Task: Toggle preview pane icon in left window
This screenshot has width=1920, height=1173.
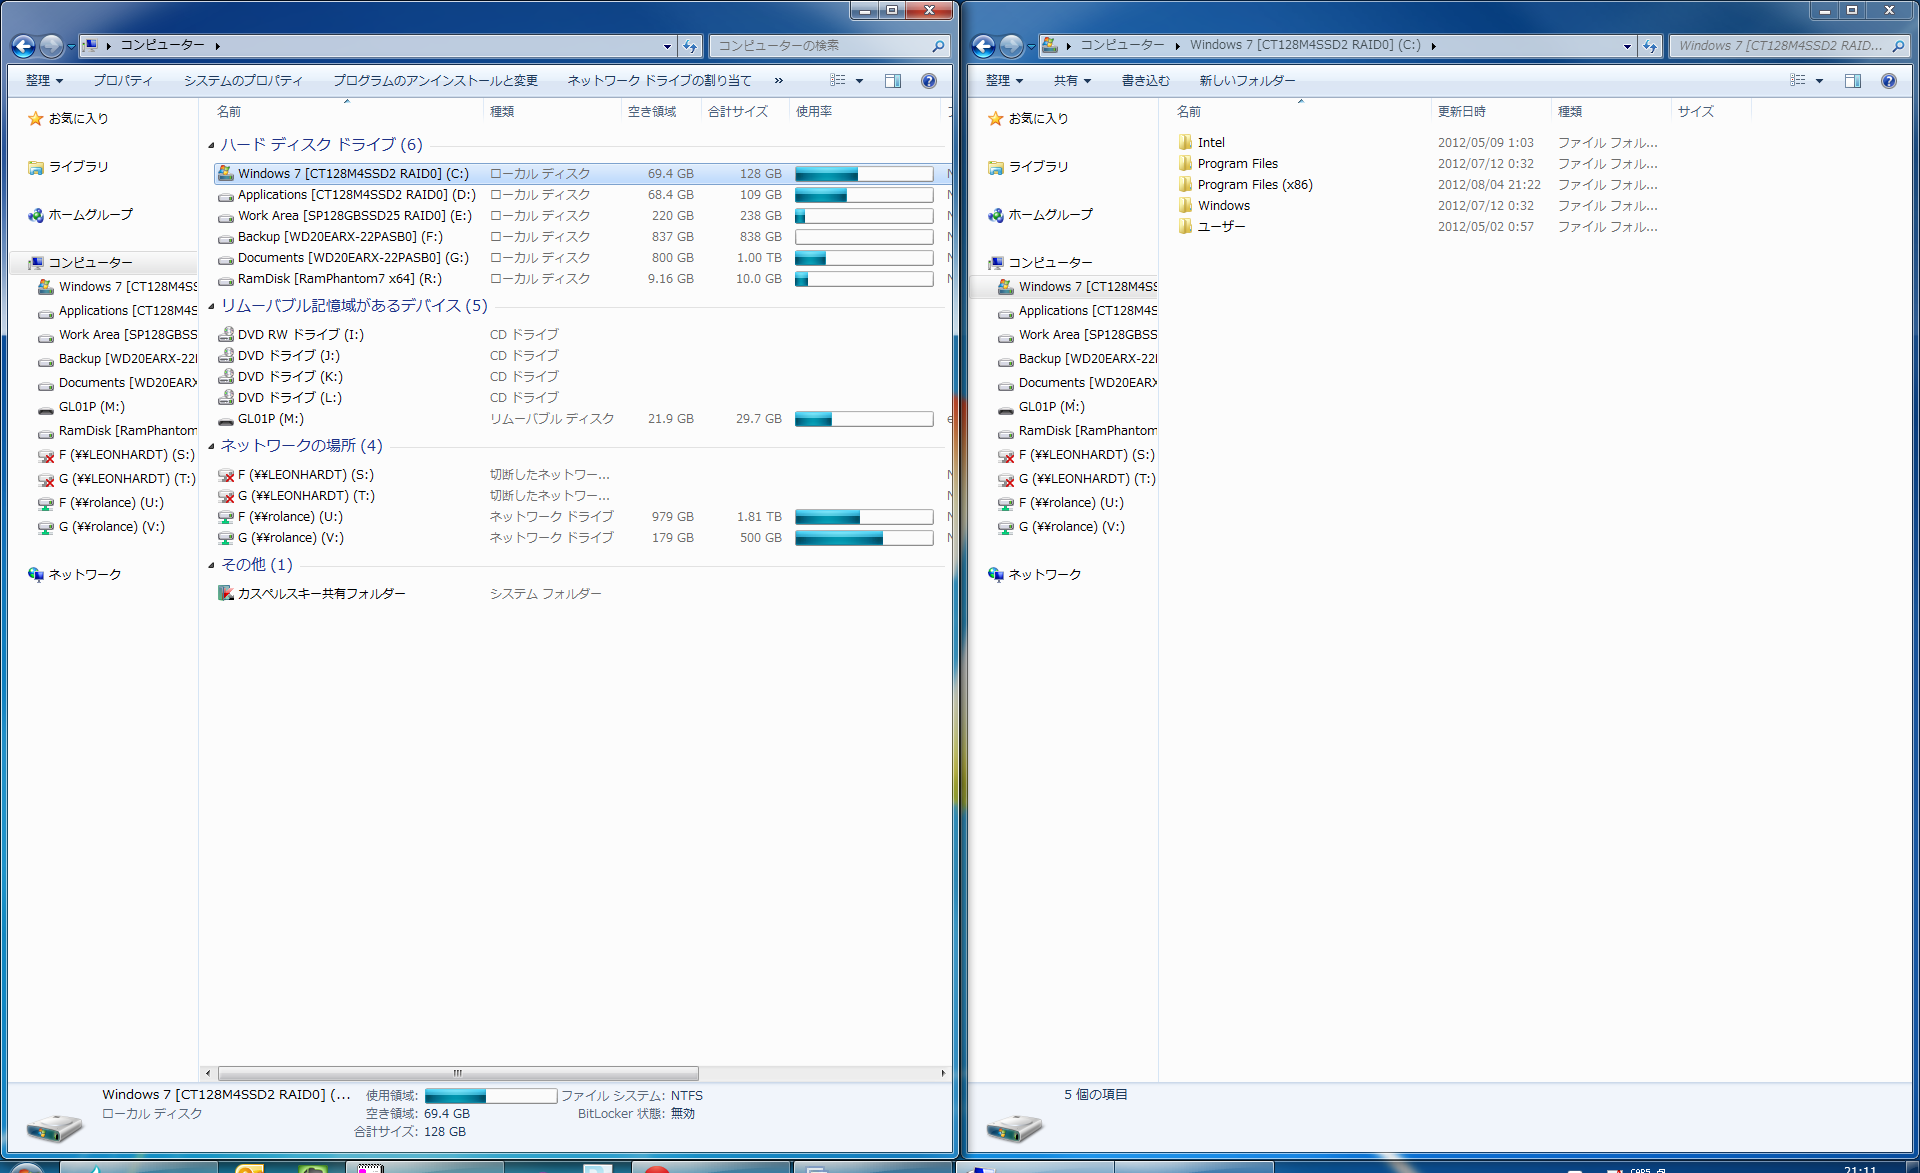Action: click(x=893, y=81)
